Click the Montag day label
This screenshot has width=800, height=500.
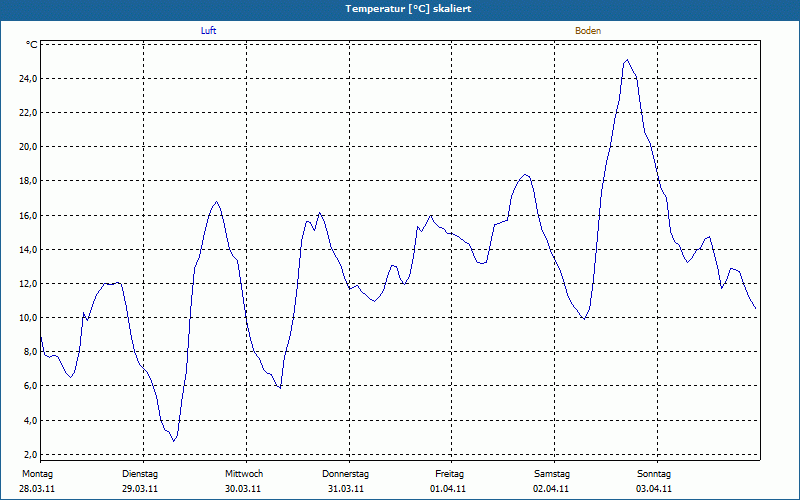37,474
